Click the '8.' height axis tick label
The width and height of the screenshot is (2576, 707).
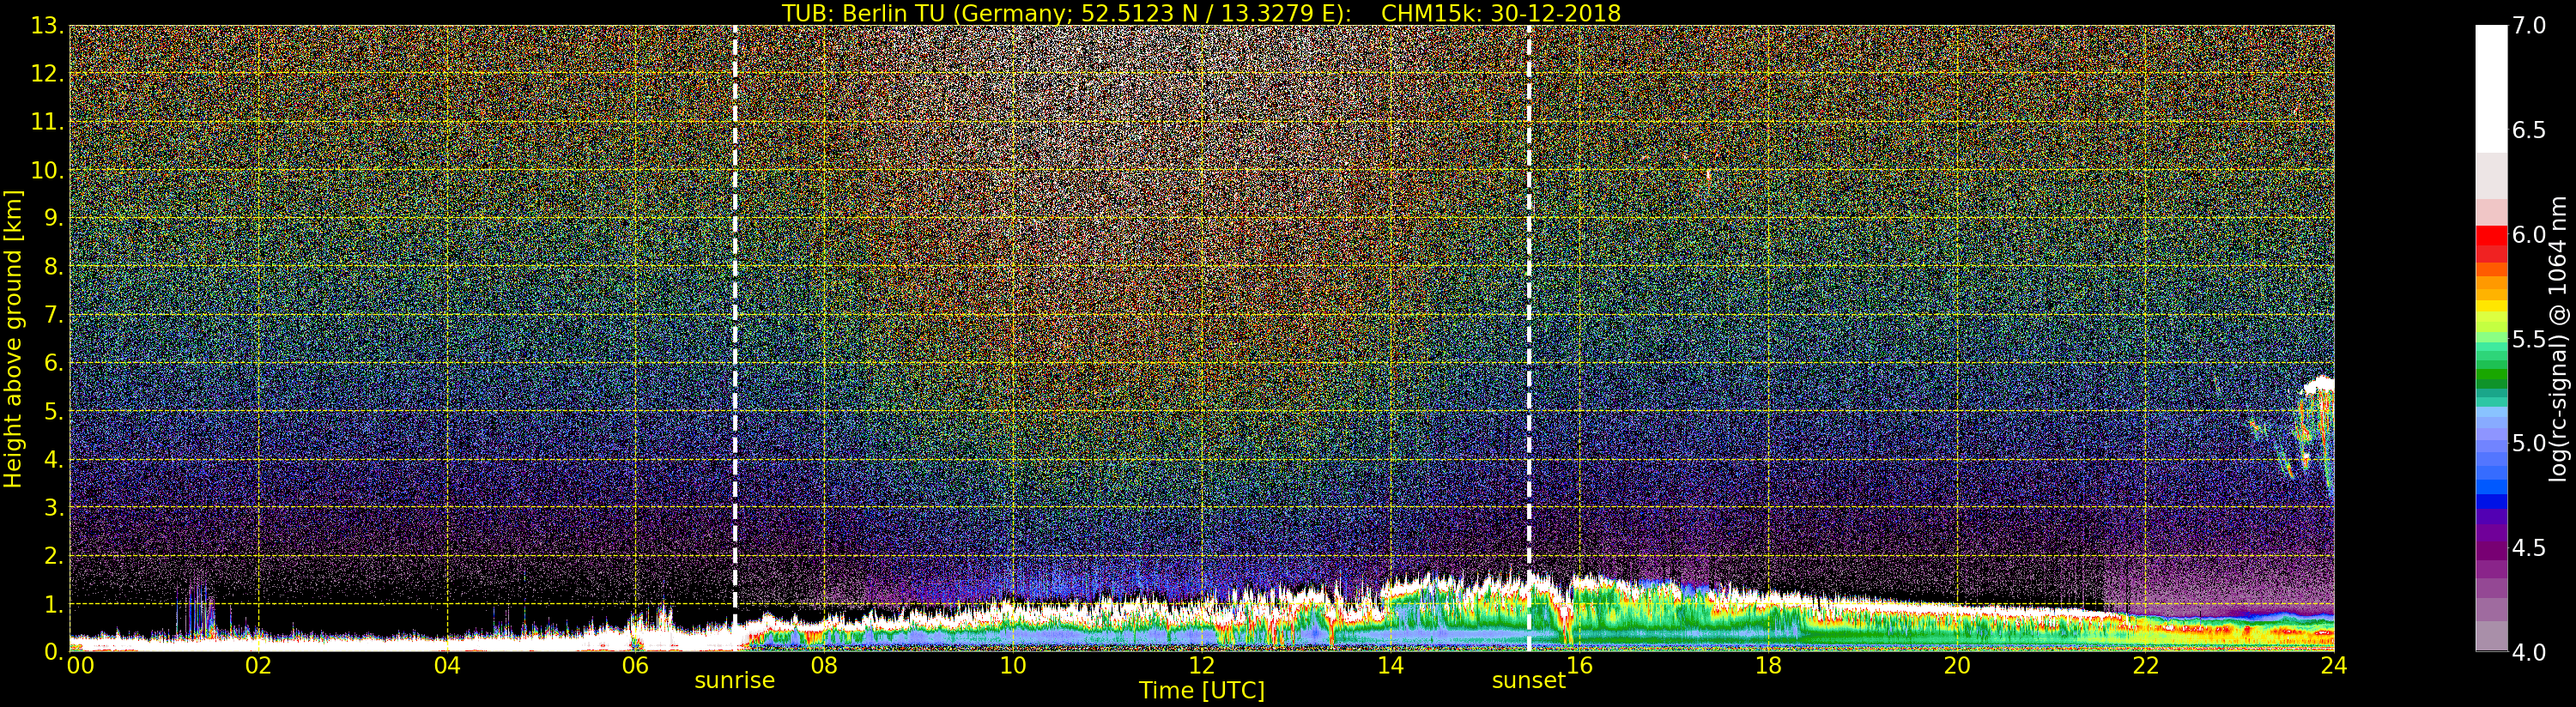tap(53, 267)
